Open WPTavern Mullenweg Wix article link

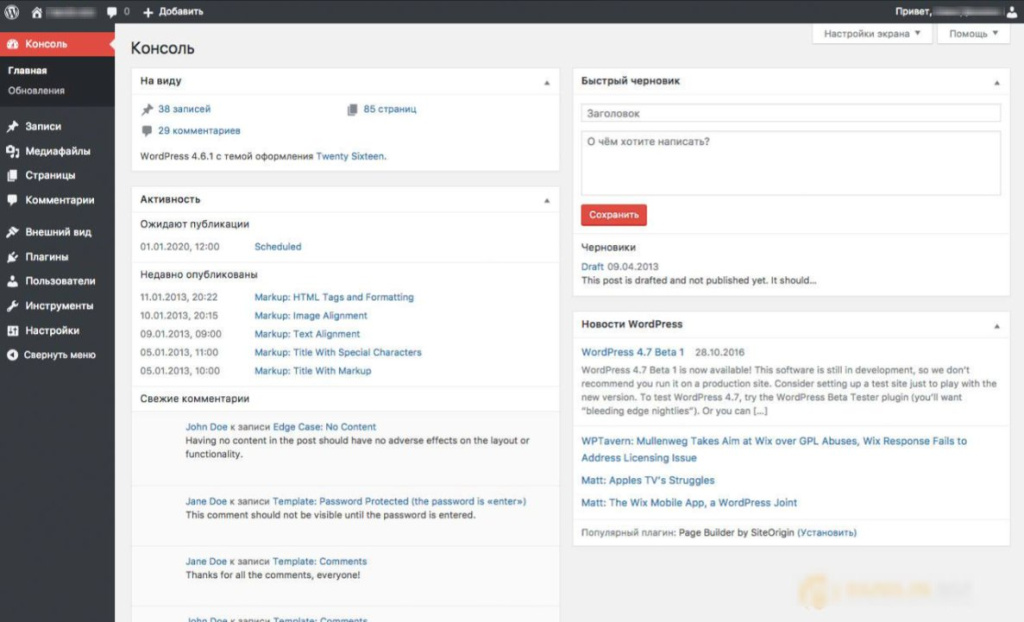pos(774,450)
